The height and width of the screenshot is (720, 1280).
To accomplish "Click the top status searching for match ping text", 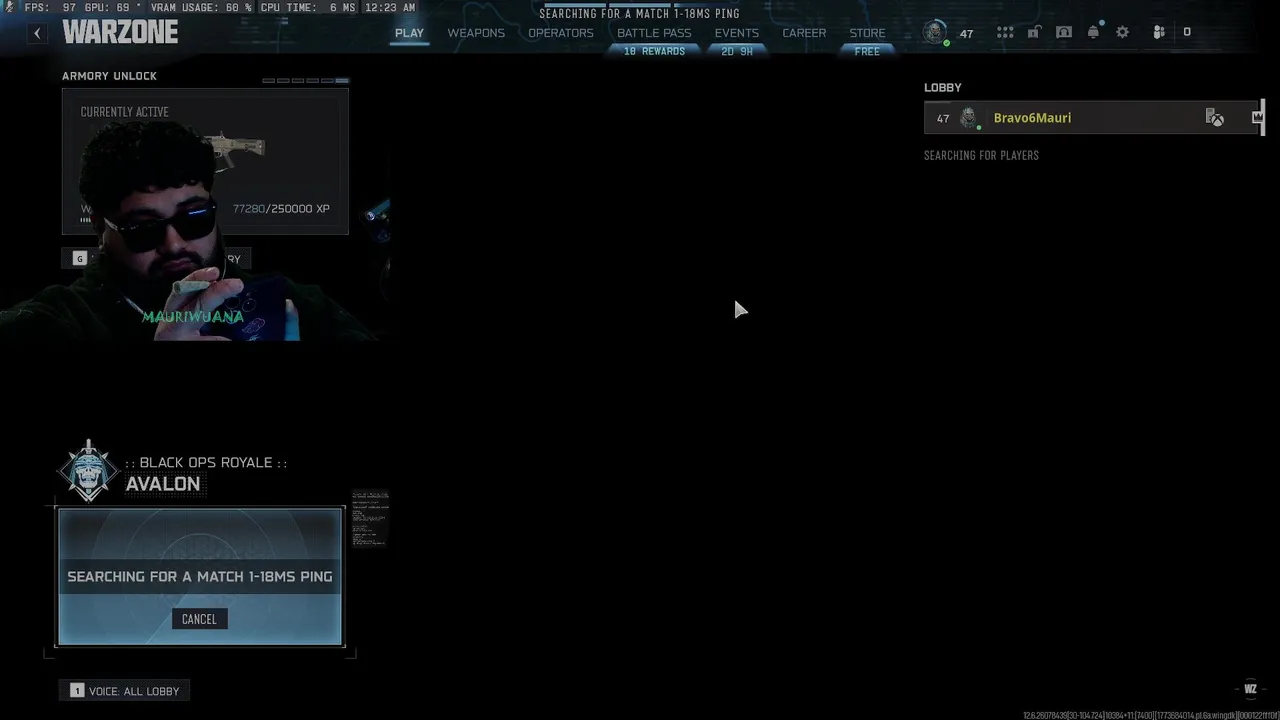I will [639, 14].
